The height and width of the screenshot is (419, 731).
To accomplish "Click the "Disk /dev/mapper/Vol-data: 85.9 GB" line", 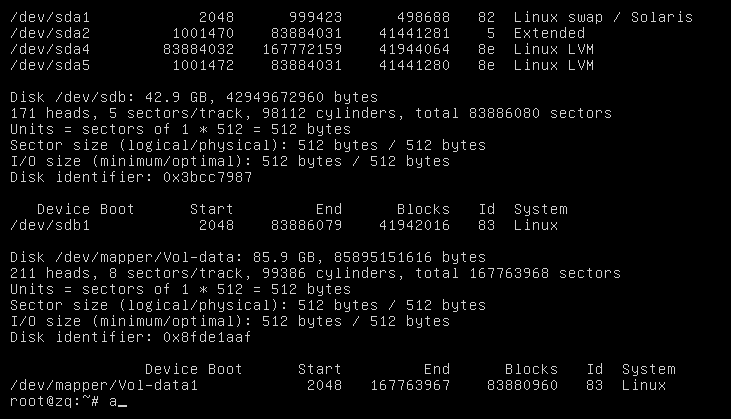I will point(248,257).
